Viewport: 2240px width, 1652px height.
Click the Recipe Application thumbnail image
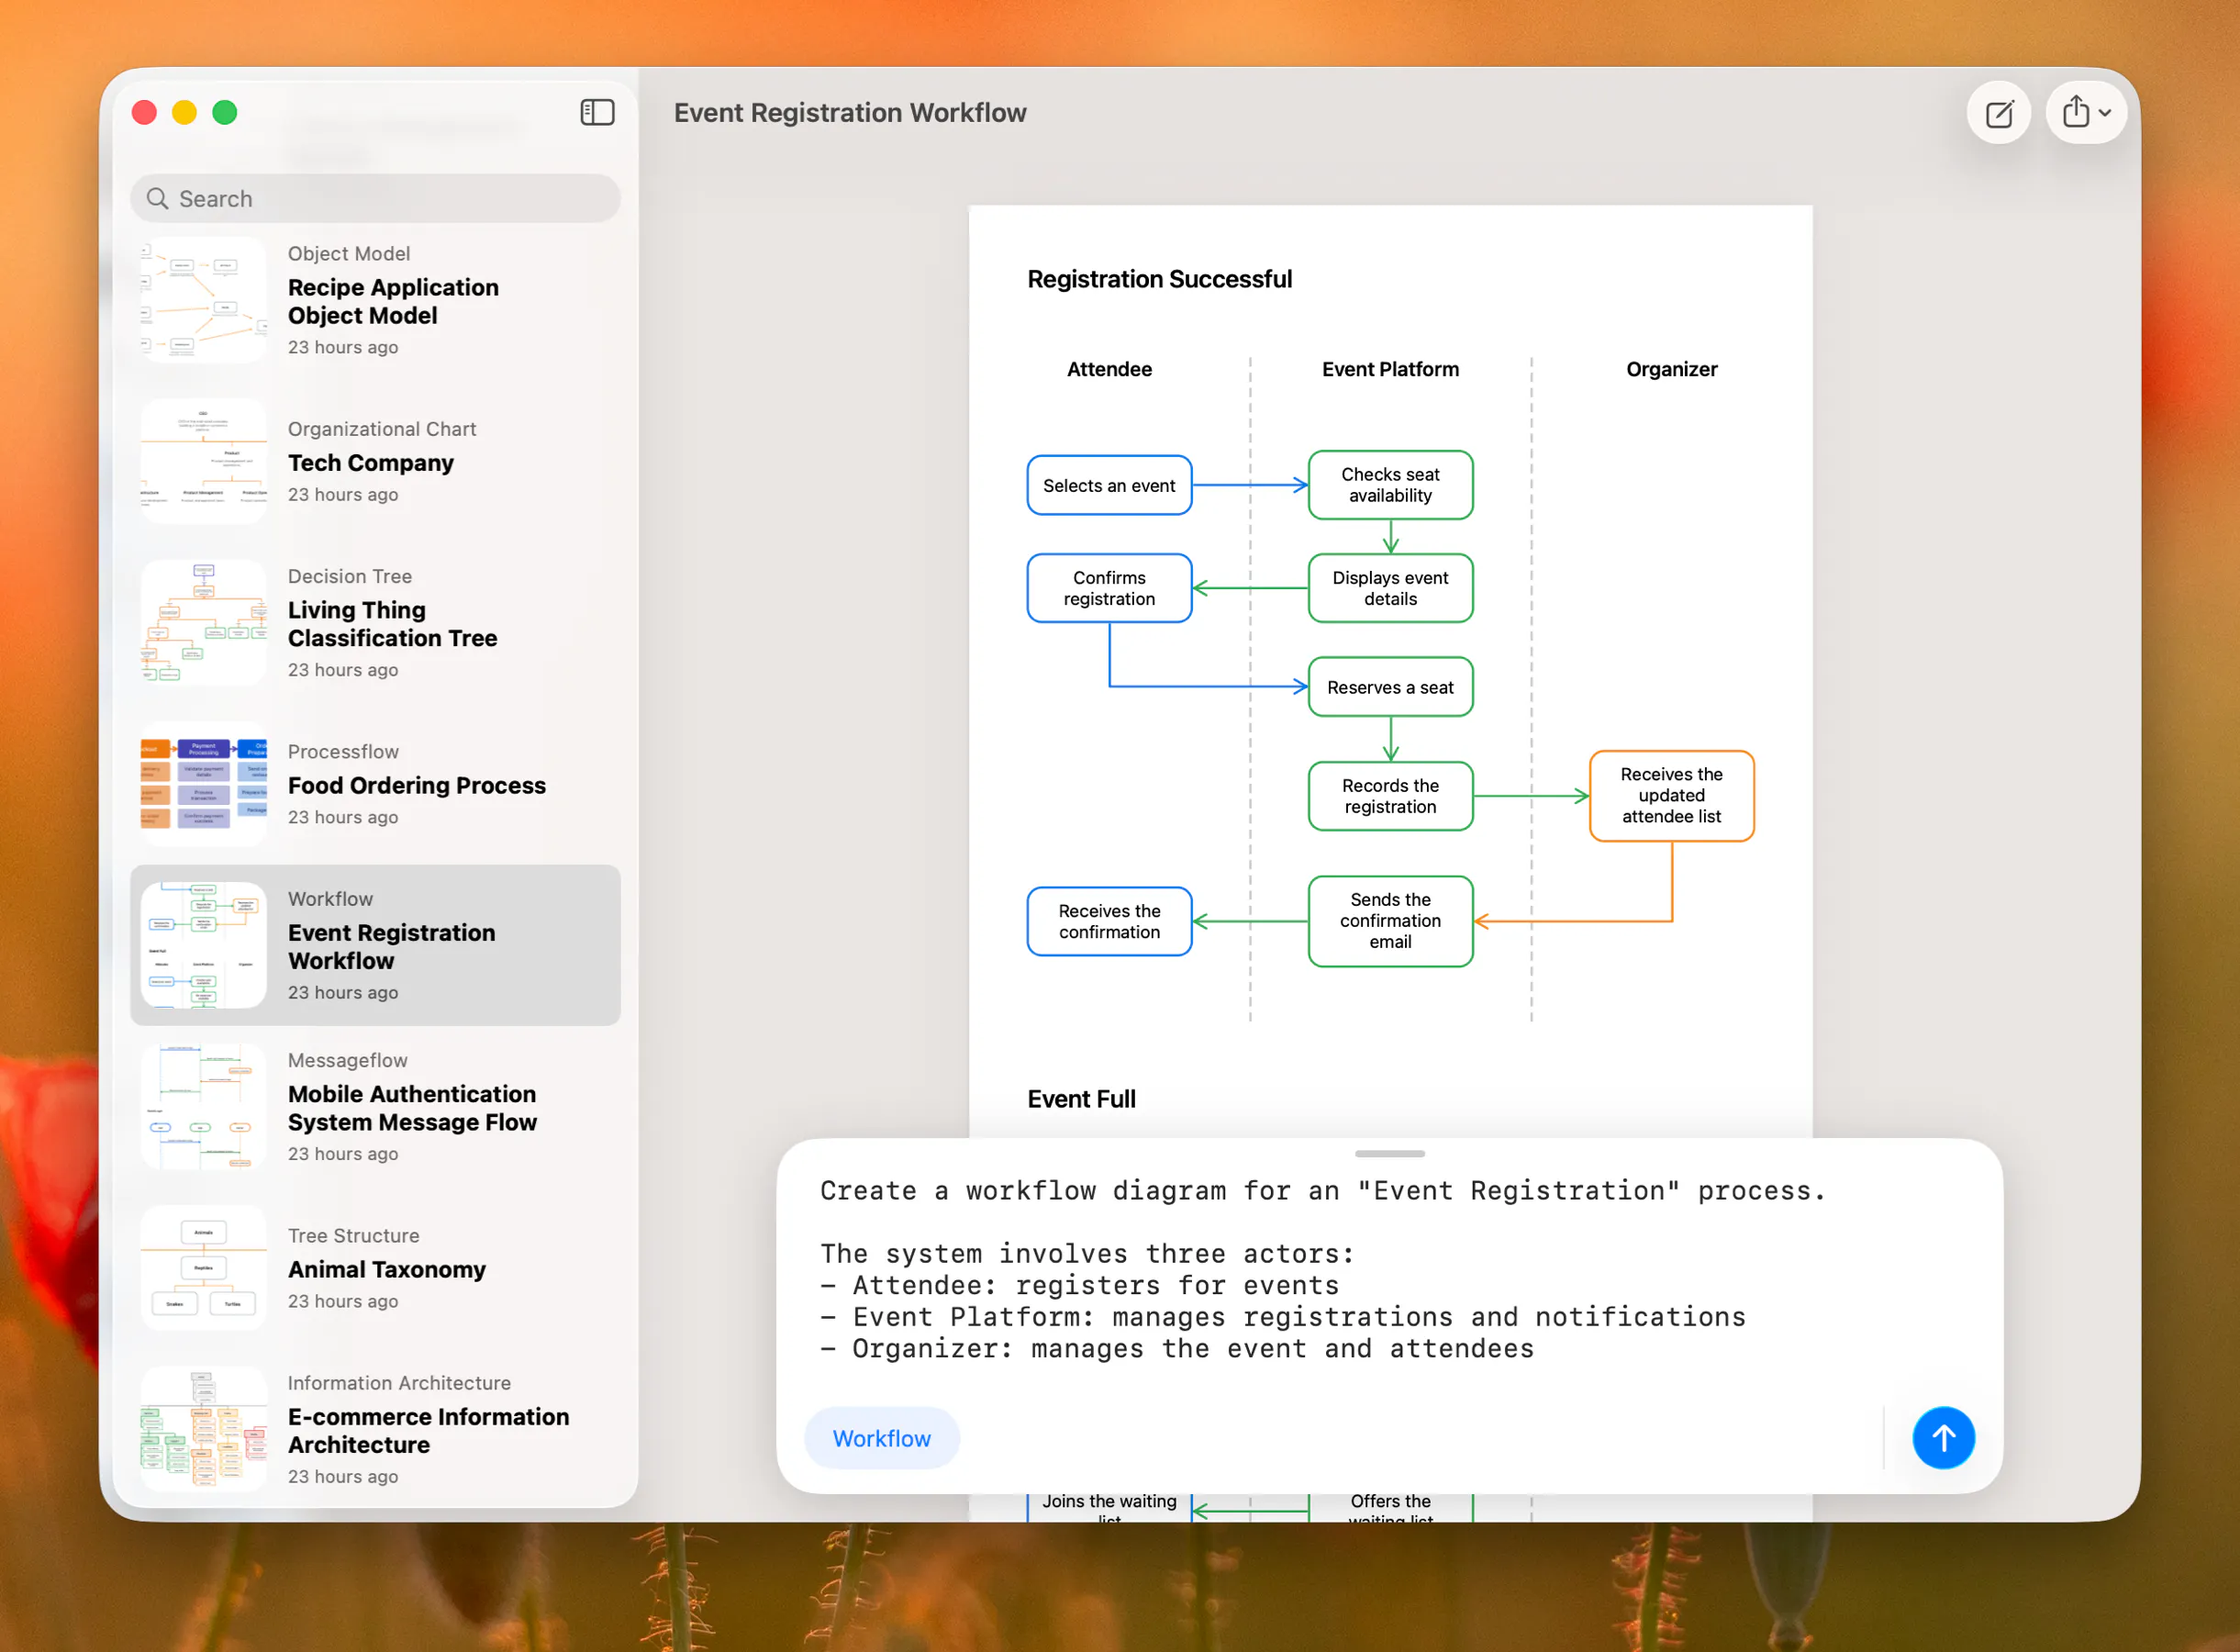pyautogui.click(x=204, y=300)
